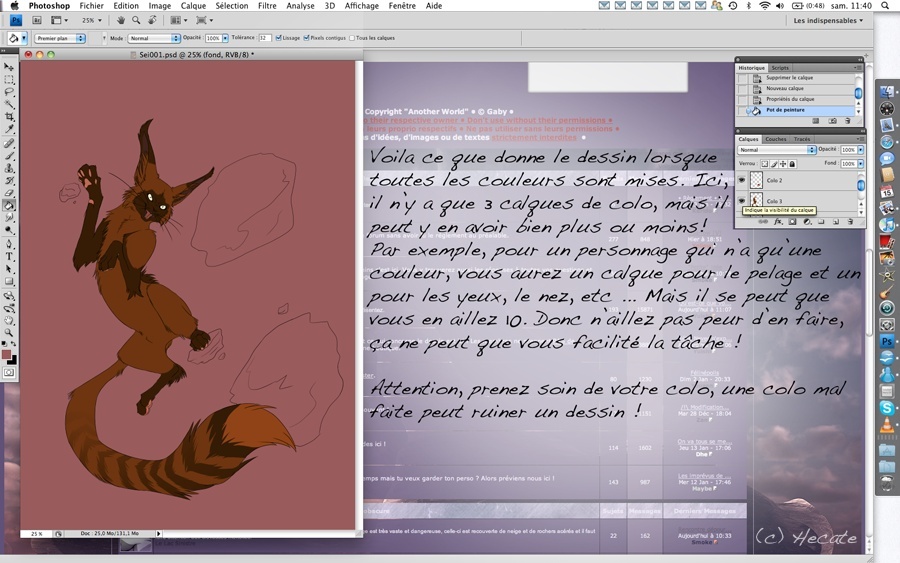The height and width of the screenshot is (563, 900).
Task: Select the Dodge tool
Action: click(9, 230)
